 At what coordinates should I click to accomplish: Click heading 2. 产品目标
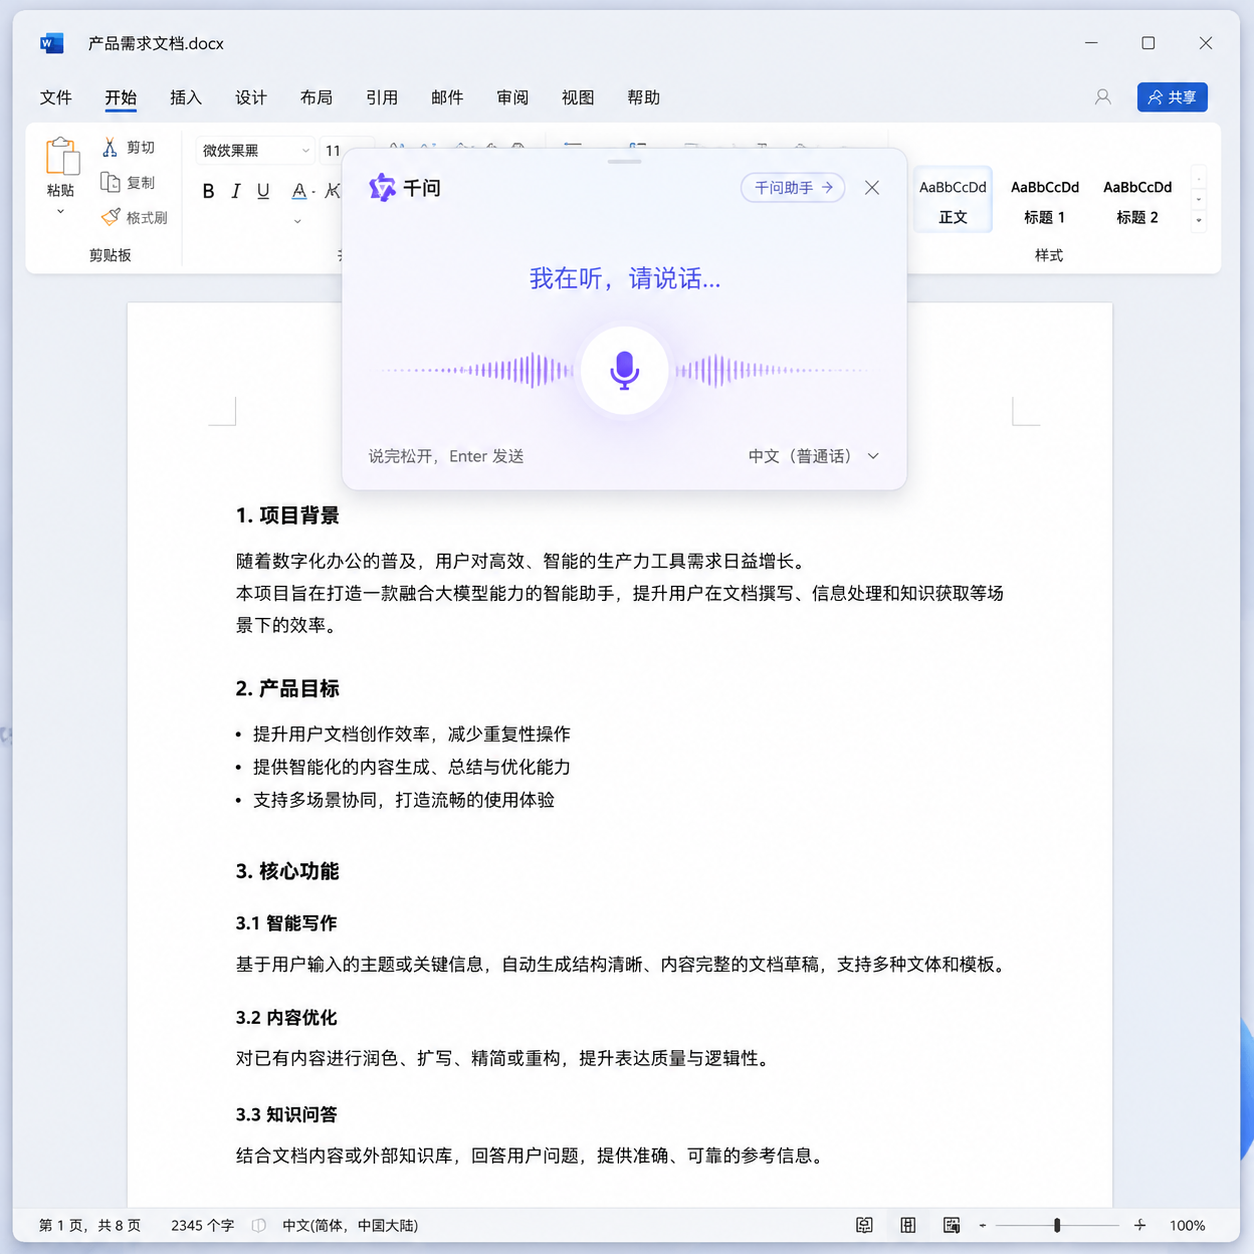coord(287,688)
